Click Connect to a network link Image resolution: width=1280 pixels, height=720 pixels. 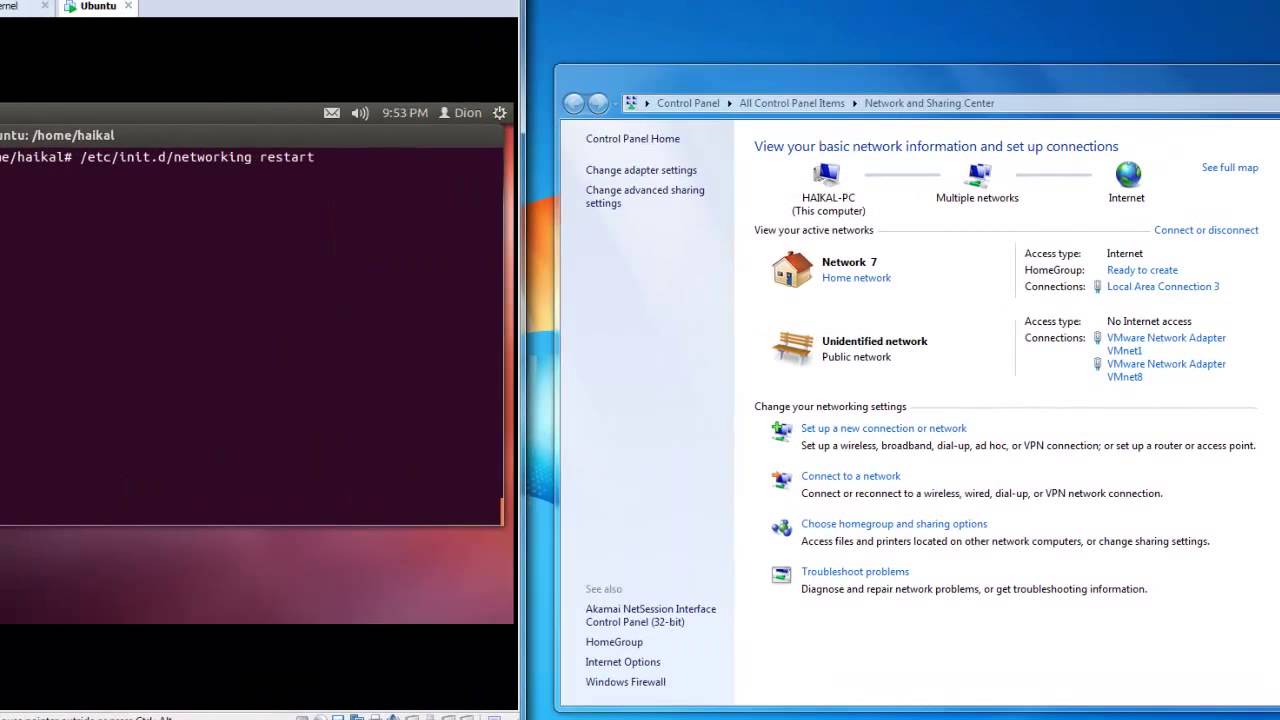pos(851,476)
